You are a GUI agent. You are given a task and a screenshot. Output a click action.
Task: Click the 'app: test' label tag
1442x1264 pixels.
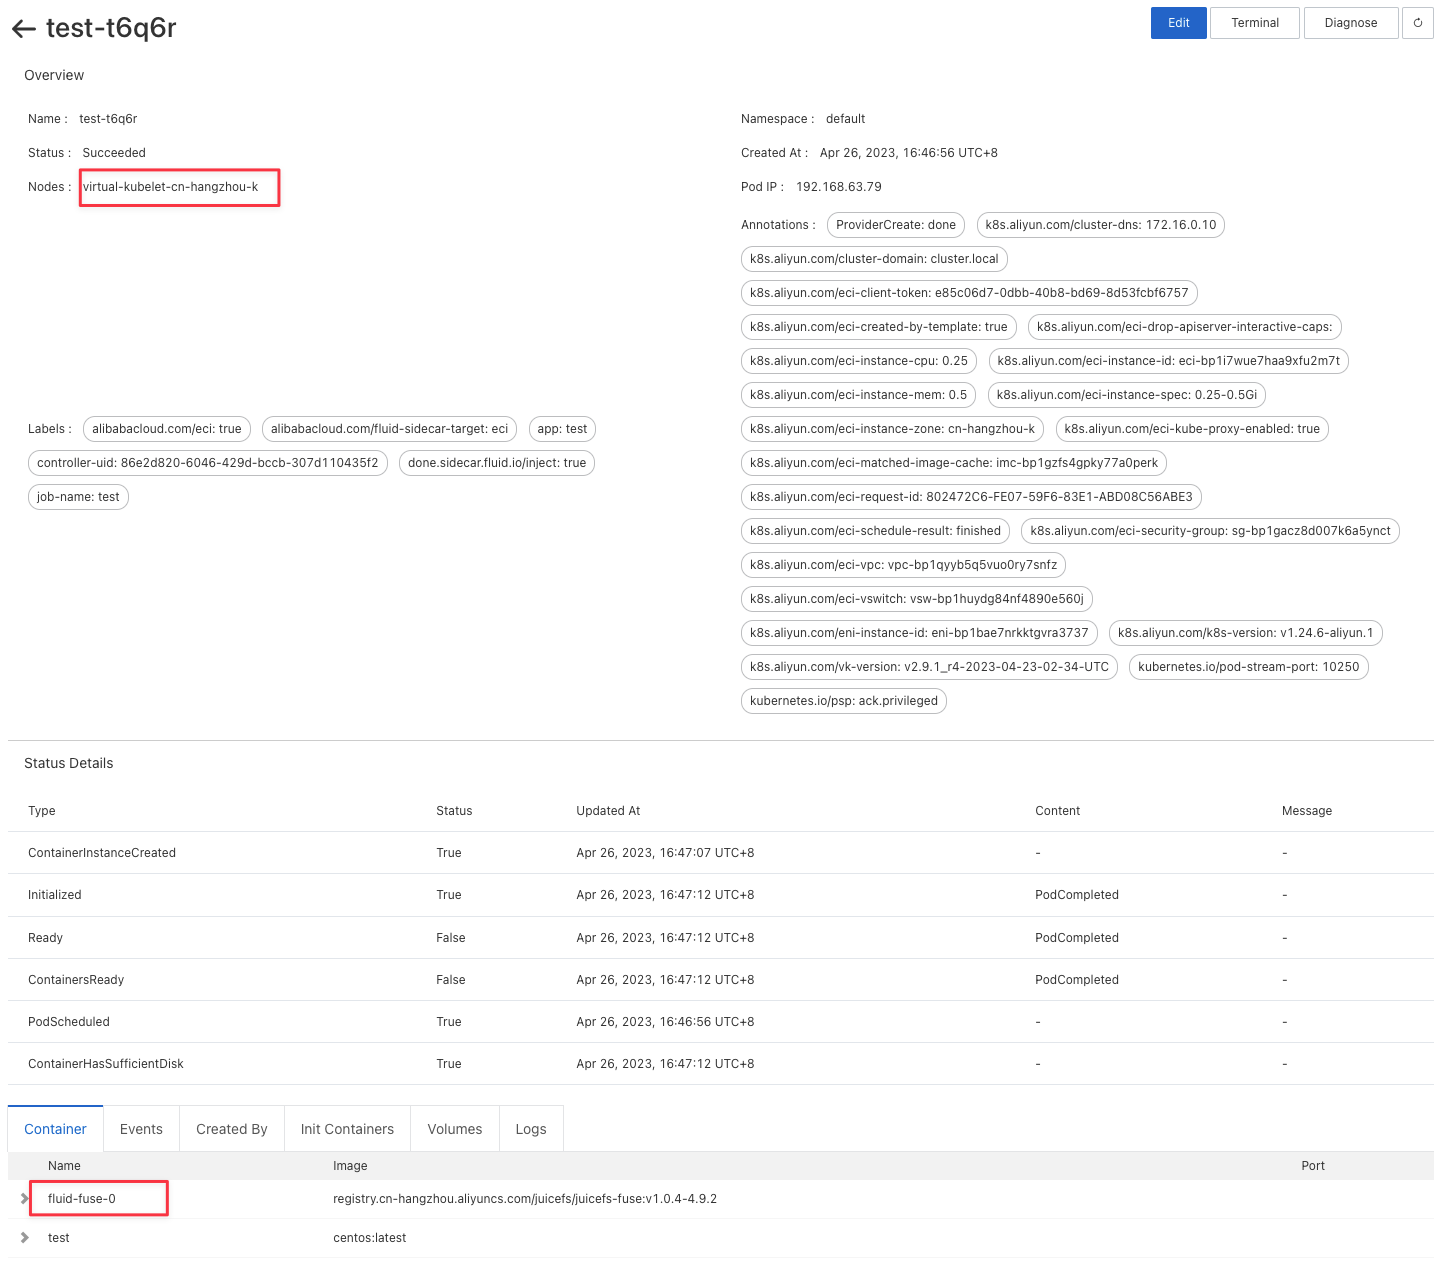562,429
